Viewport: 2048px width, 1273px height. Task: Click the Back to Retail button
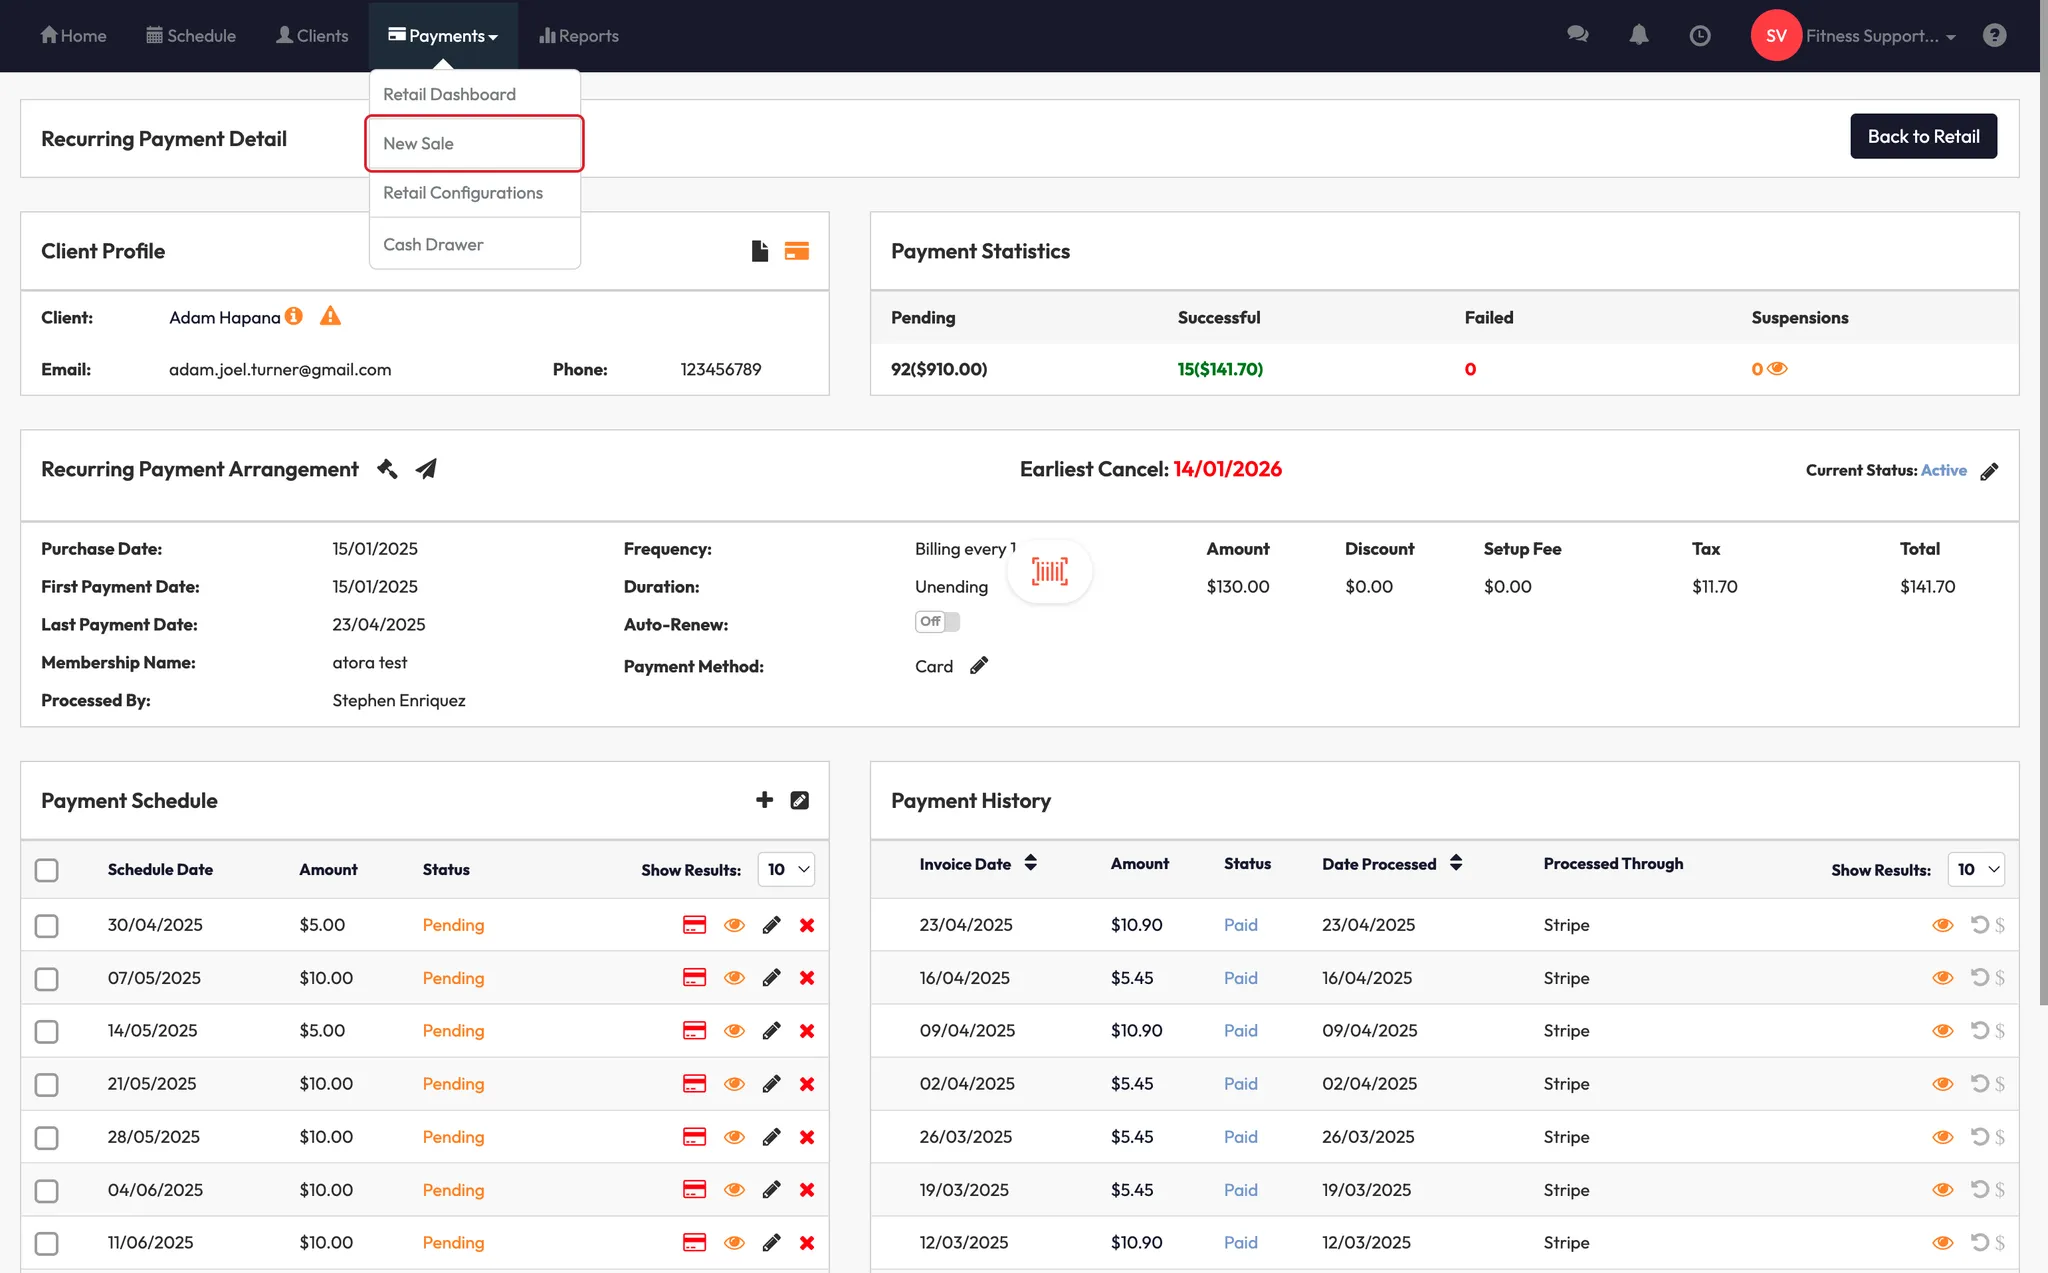(x=1922, y=137)
